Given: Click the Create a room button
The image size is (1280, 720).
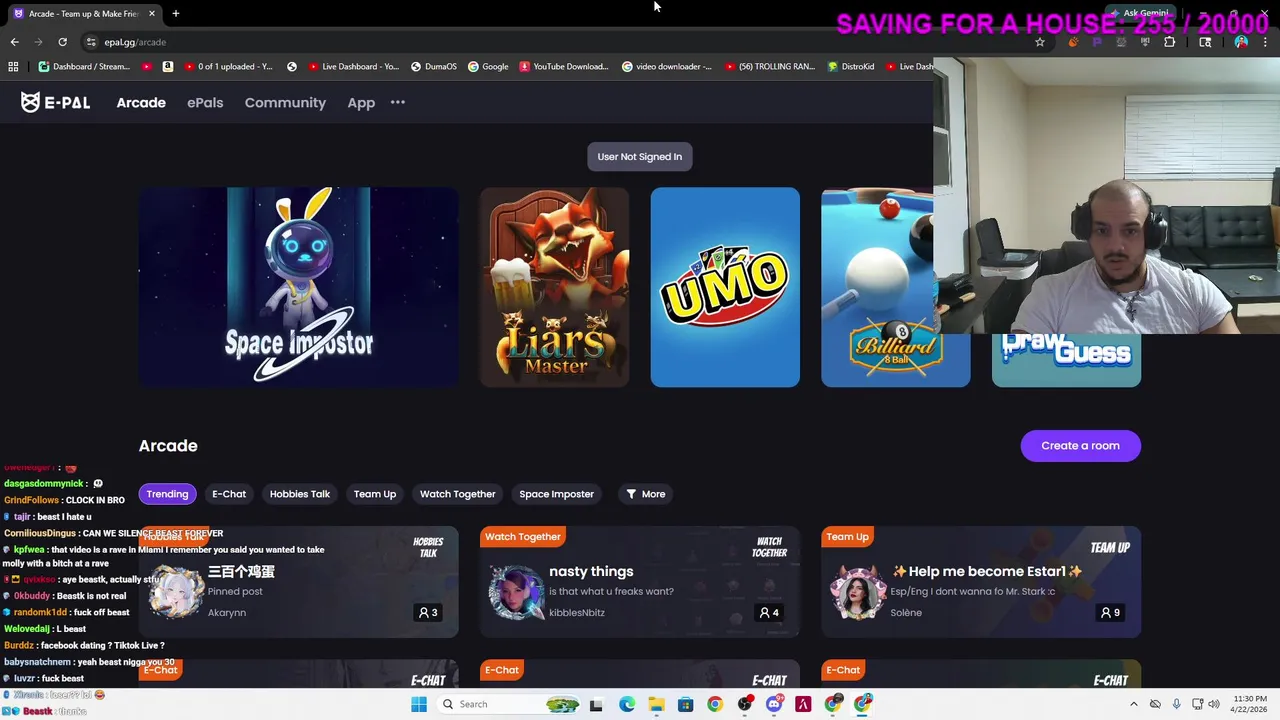Looking at the screenshot, I should coord(1080,446).
